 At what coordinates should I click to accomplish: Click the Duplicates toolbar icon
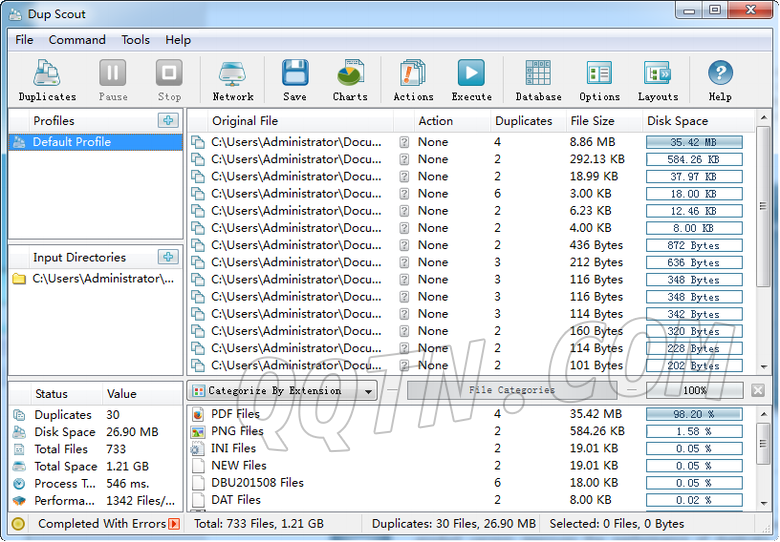47,80
